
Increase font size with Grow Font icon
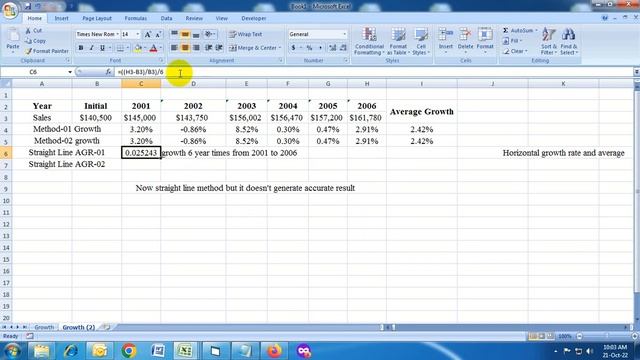(148, 35)
